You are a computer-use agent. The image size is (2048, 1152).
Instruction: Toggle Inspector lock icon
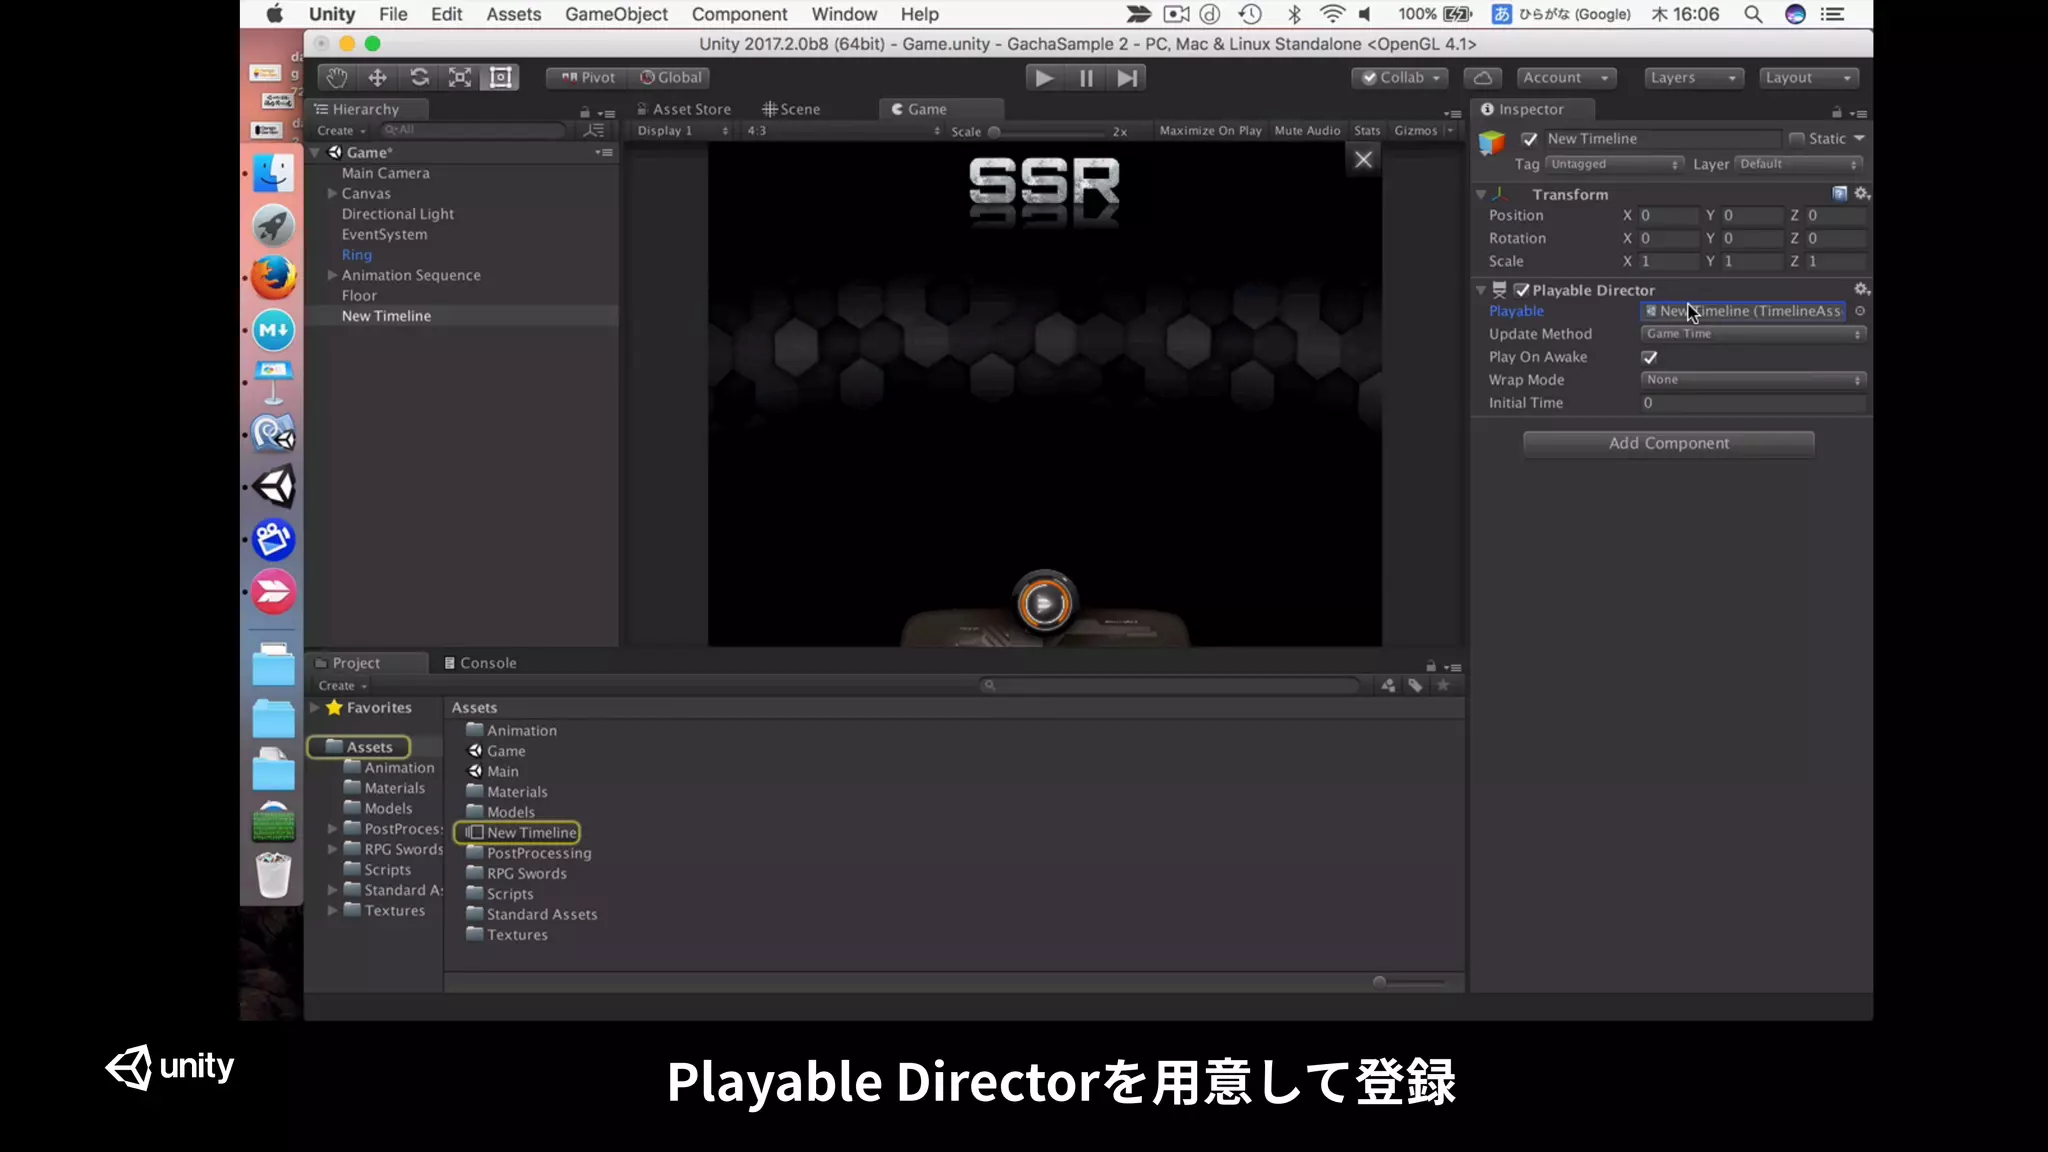(1837, 112)
